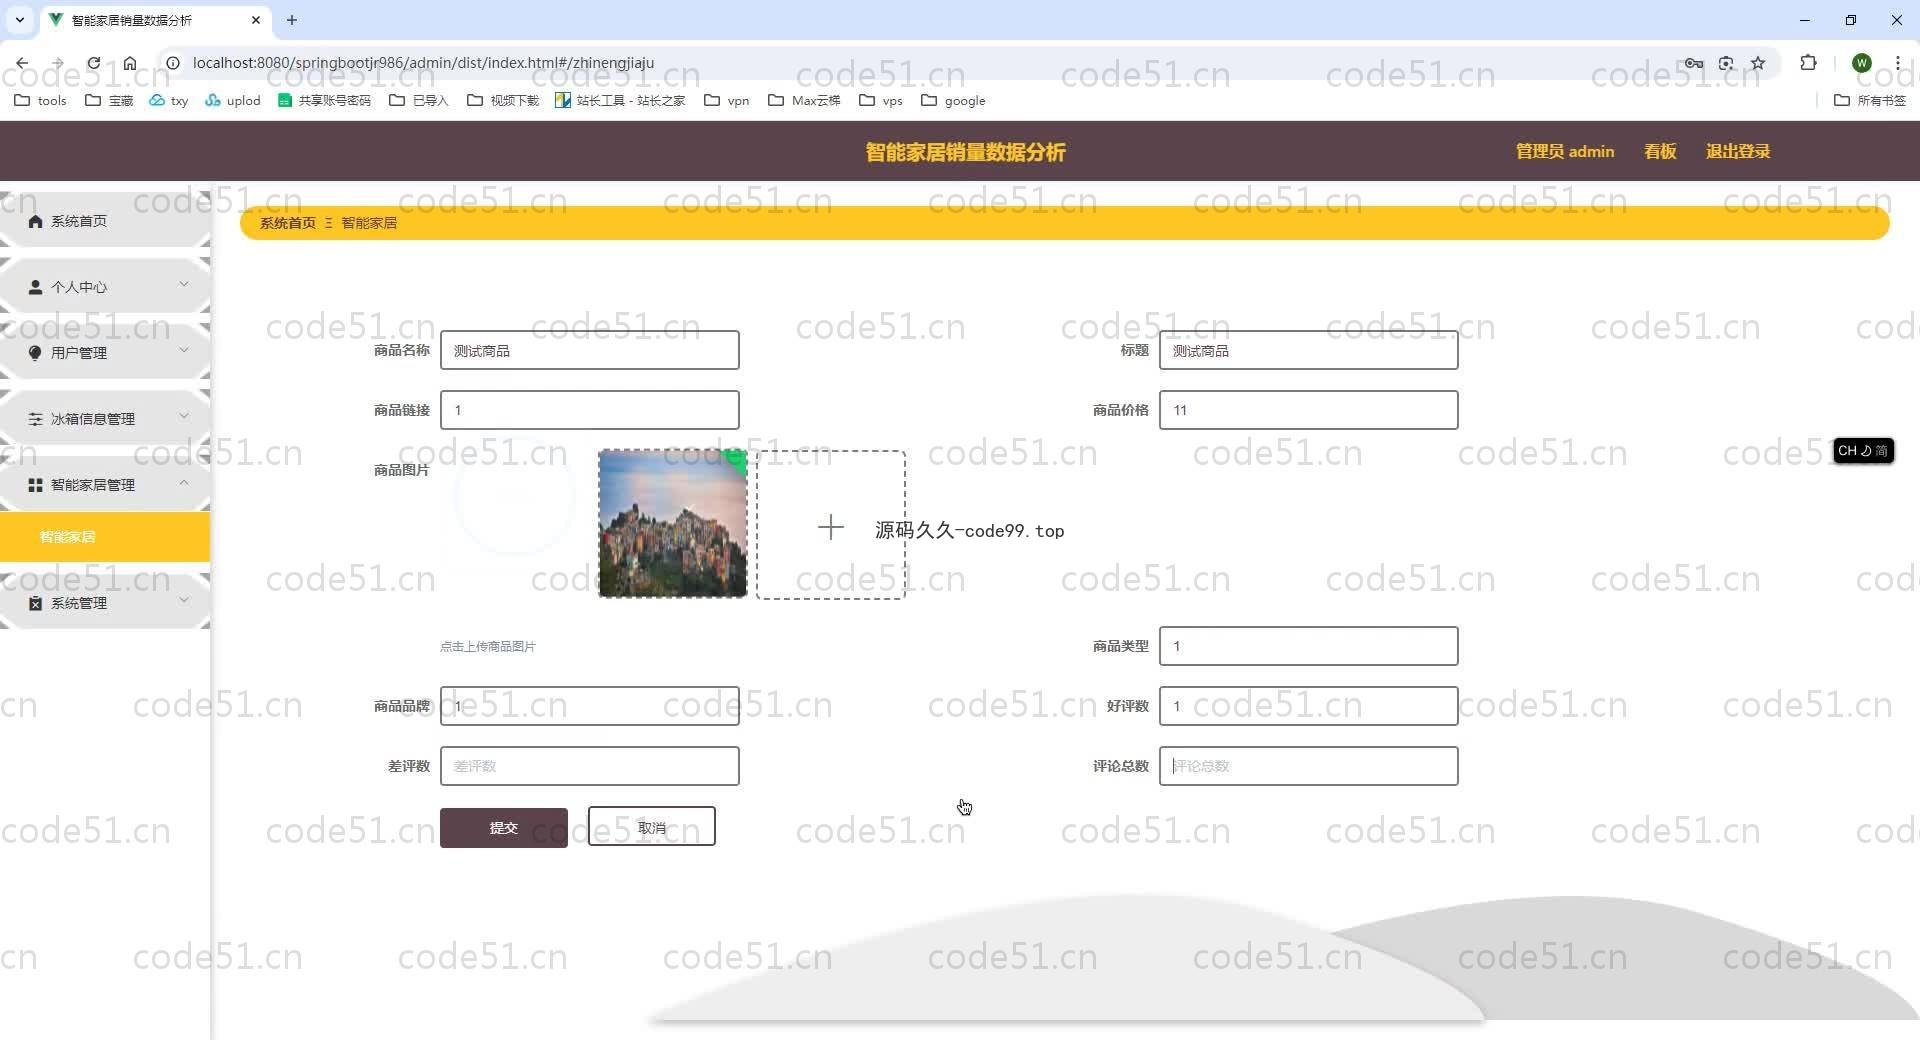Click the browser back arrow
Image resolution: width=1920 pixels, height=1040 pixels.
pos(22,63)
